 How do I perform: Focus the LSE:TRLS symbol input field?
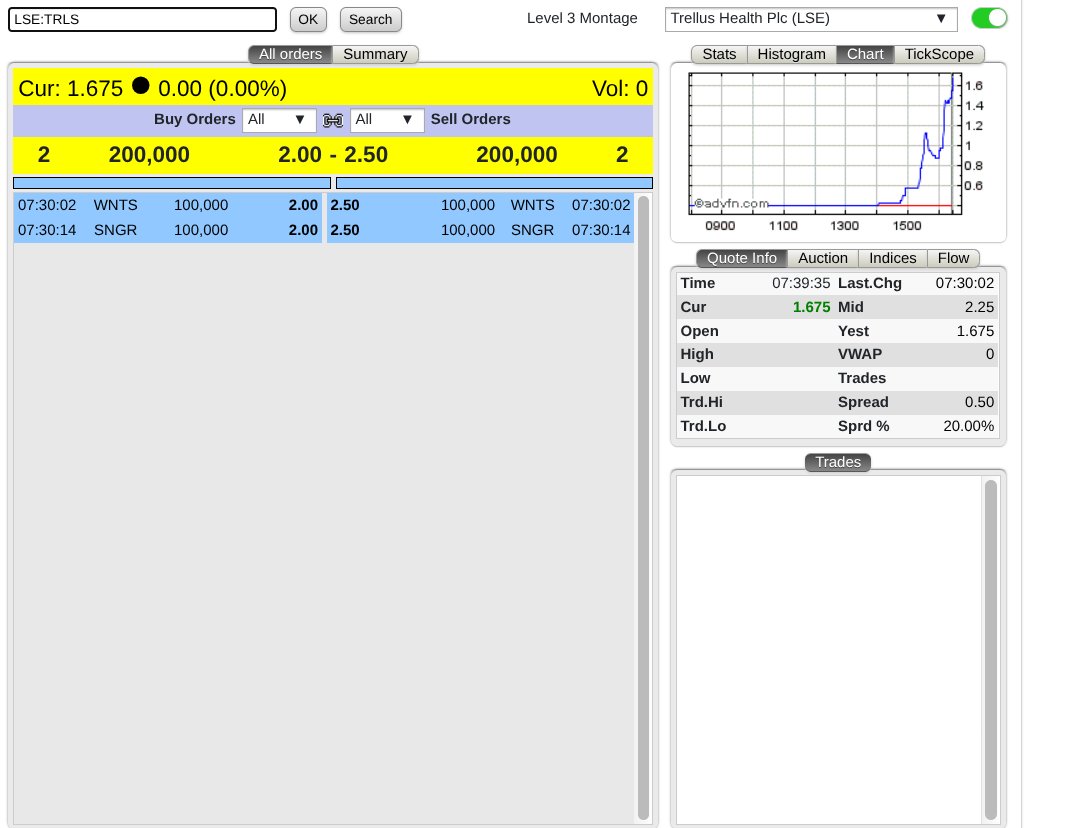coord(143,19)
